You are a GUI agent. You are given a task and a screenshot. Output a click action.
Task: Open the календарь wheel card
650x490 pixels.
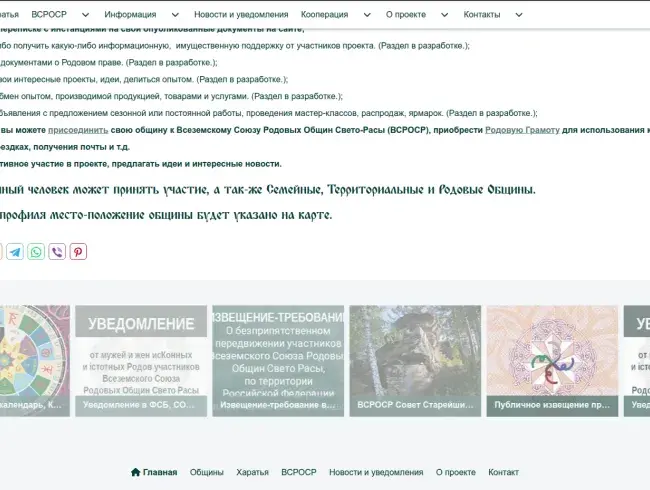(x=35, y=361)
